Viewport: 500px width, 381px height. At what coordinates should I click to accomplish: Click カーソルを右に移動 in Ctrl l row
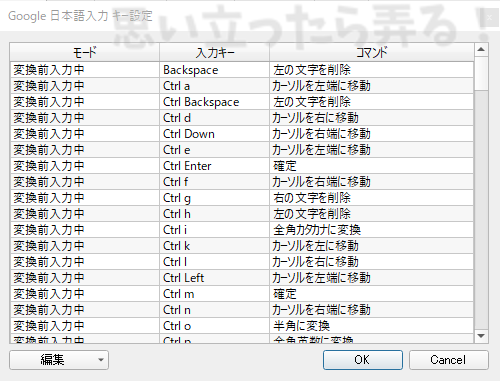[x=372, y=262]
